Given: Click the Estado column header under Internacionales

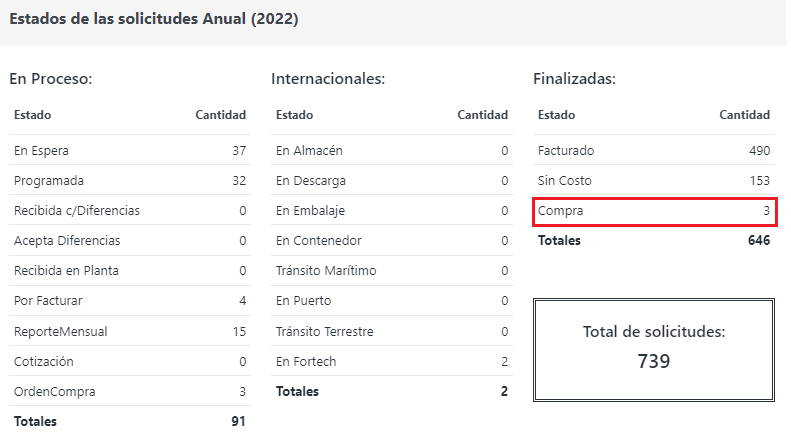Looking at the screenshot, I should point(294,115).
